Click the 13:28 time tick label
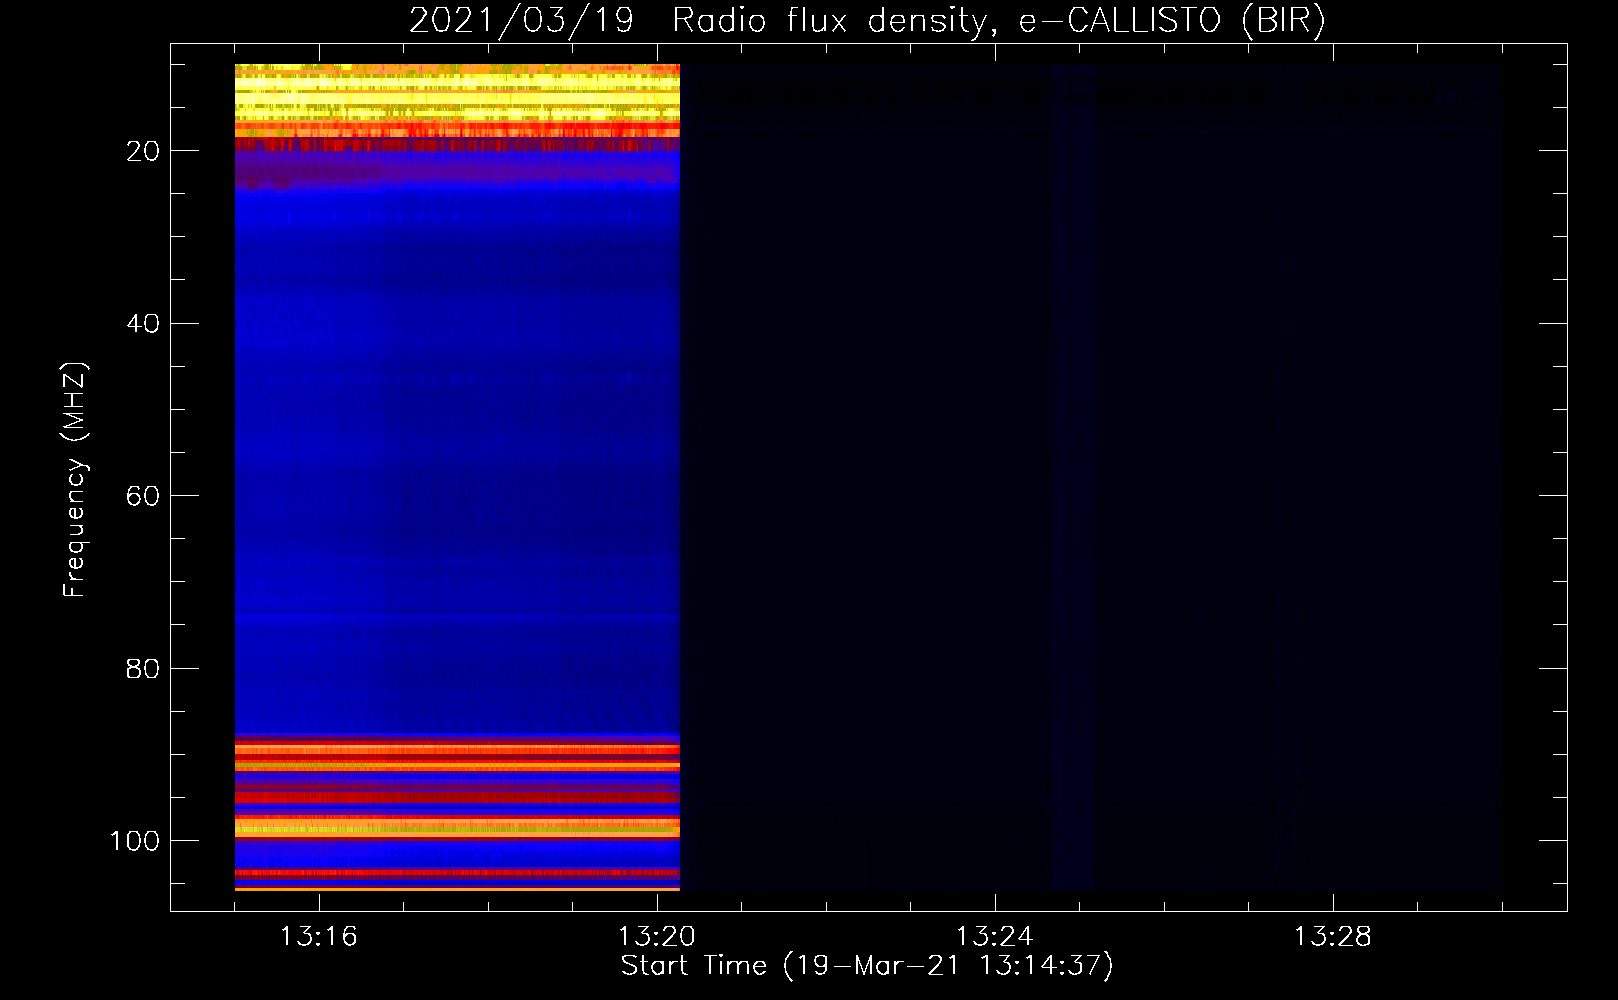1618x1000 pixels. tap(1332, 937)
